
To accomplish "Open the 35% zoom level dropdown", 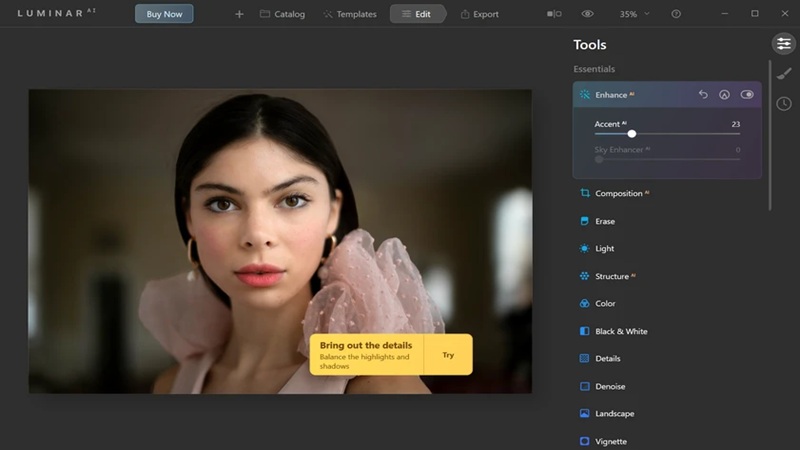I will coord(634,14).
